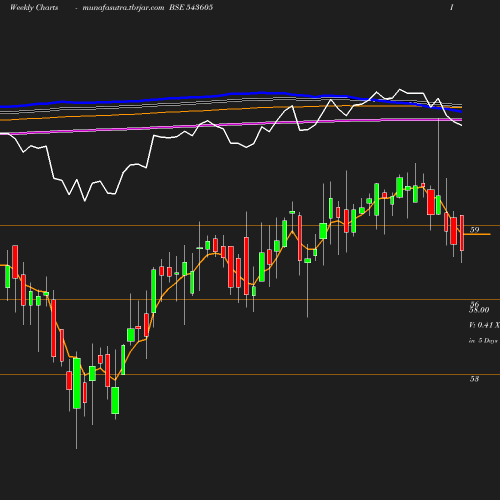Click the "1" label in top-right header
Image resolution: width=500 pixels, height=500 pixels.
(x=452, y=7)
